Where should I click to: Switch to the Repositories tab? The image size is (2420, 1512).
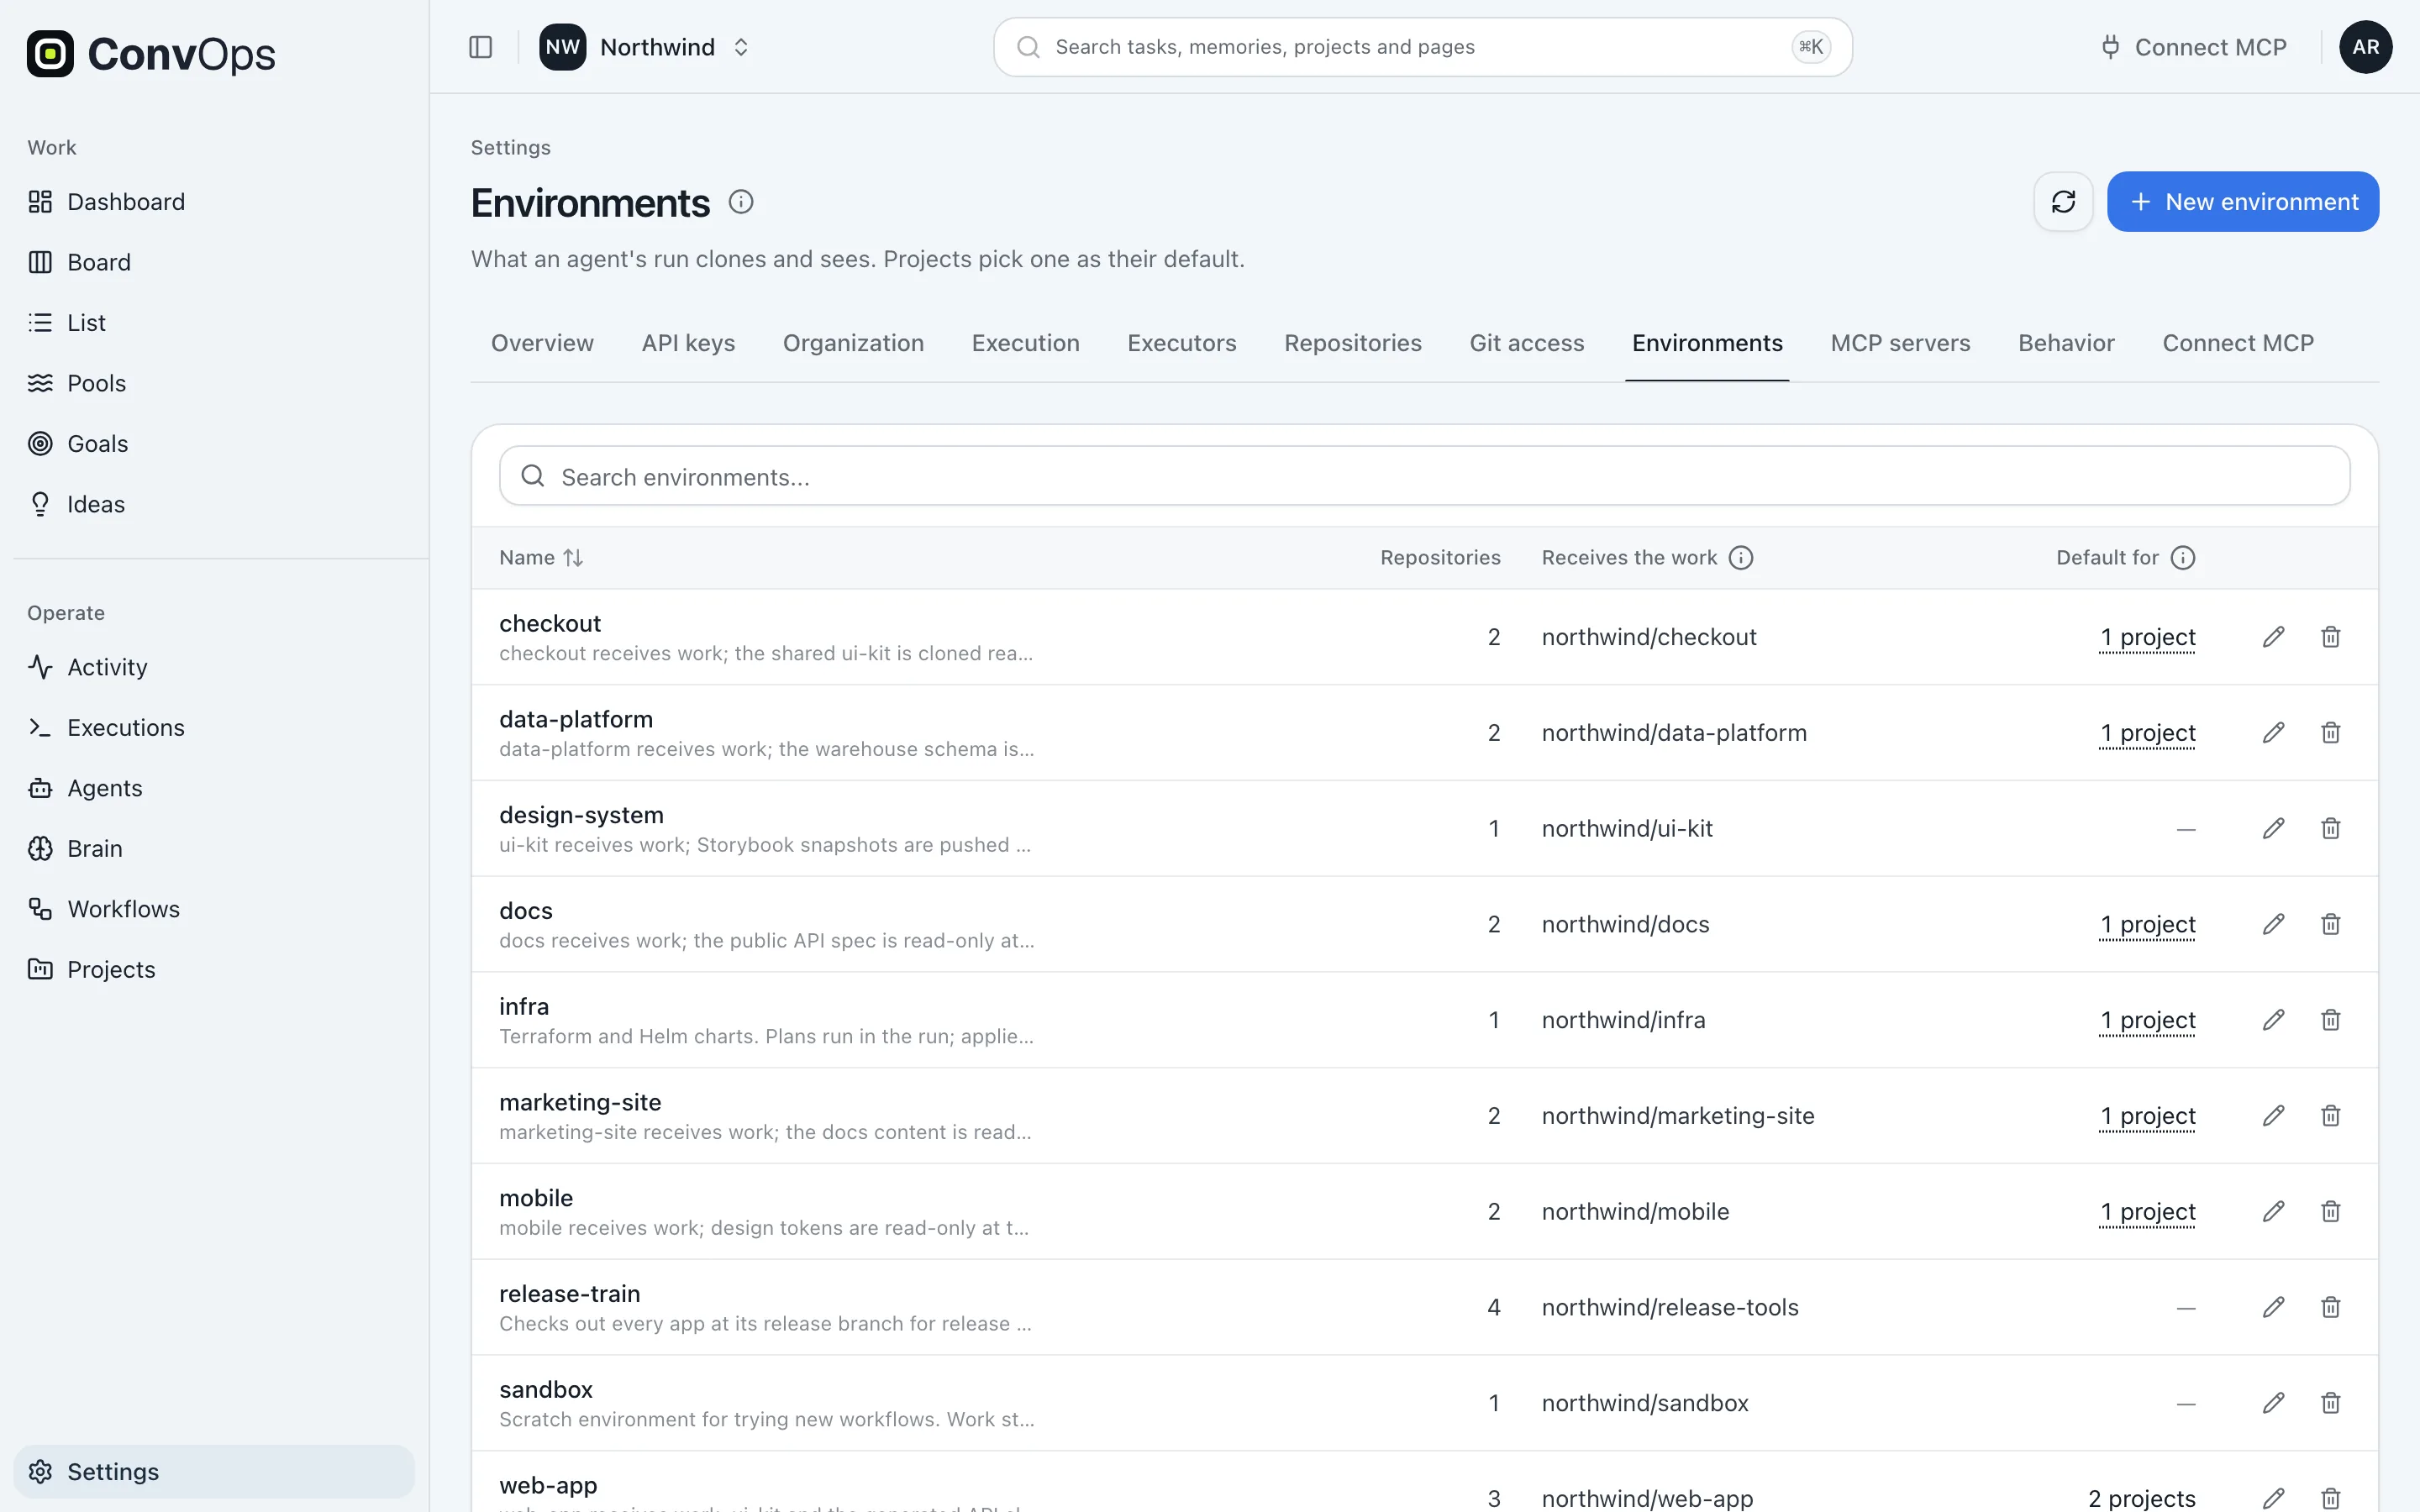click(x=1352, y=343)
